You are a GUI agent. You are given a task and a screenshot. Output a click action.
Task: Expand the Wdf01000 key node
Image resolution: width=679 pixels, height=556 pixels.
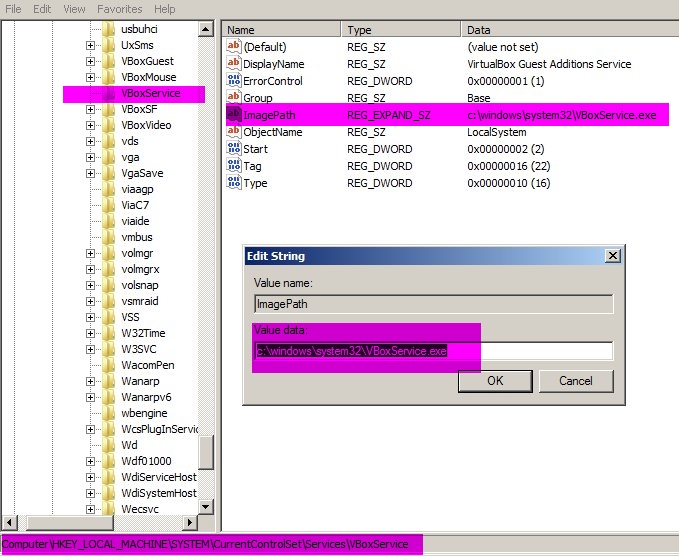[90, 462]
